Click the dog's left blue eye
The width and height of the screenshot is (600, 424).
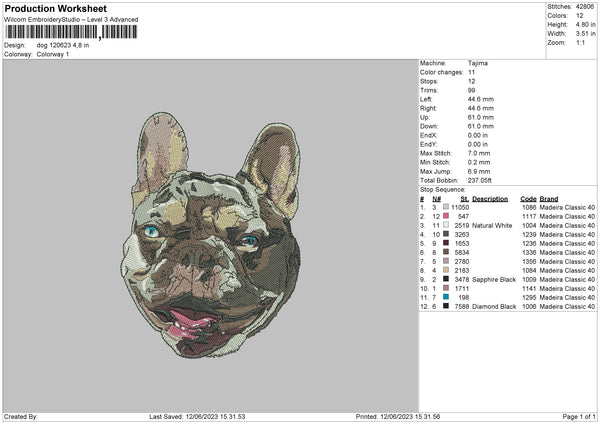[x=150, y=231]
